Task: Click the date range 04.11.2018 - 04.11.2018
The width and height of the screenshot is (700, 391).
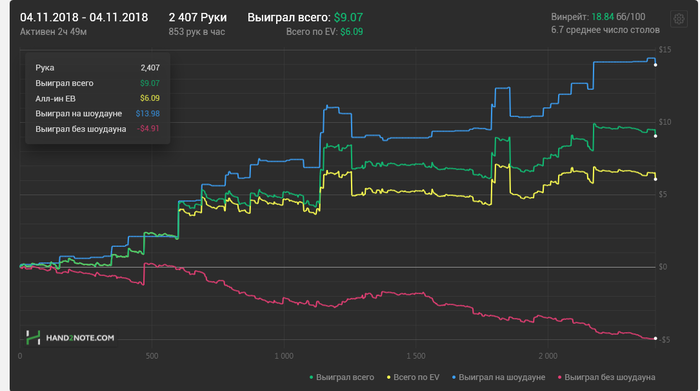Action: 84,17
